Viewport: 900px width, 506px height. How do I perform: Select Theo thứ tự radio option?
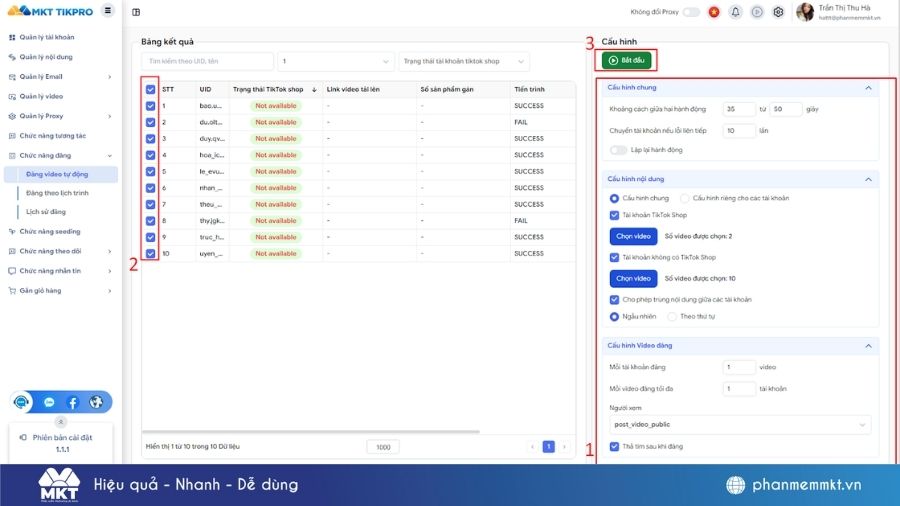(672, 317)
